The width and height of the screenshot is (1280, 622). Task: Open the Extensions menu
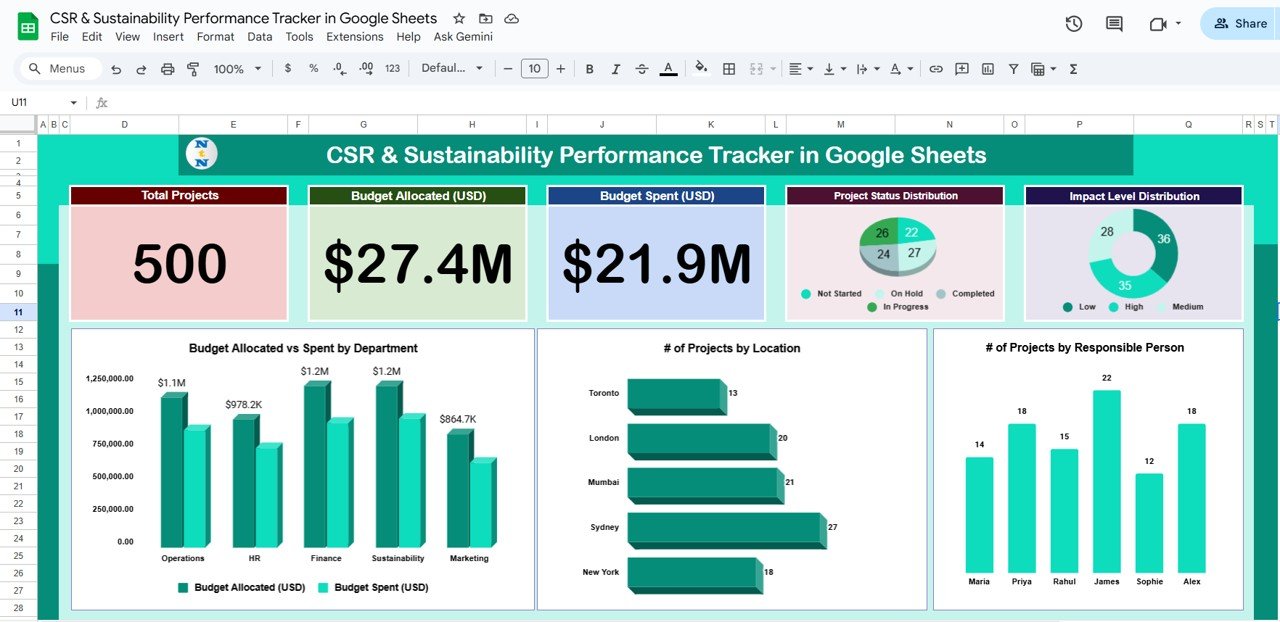click(x=354, y=37)
